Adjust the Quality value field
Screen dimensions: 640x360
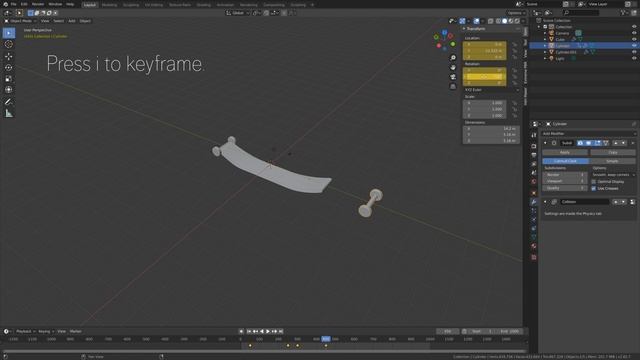[x=565, y=188]
